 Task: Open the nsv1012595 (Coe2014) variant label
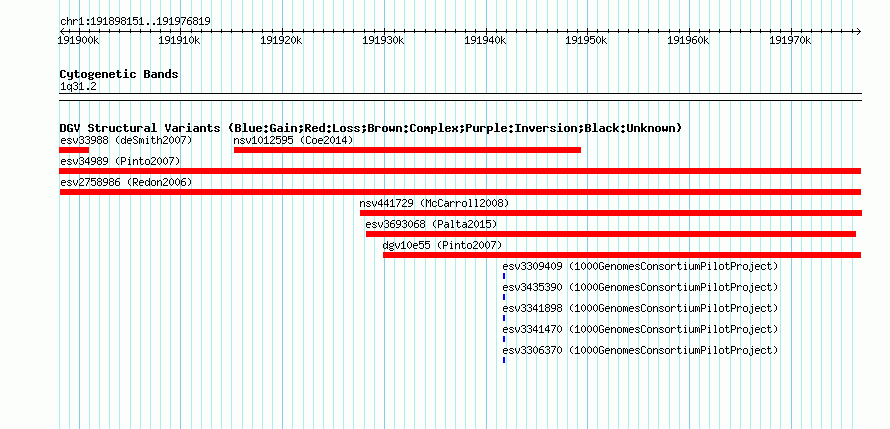tap(293, 140)
